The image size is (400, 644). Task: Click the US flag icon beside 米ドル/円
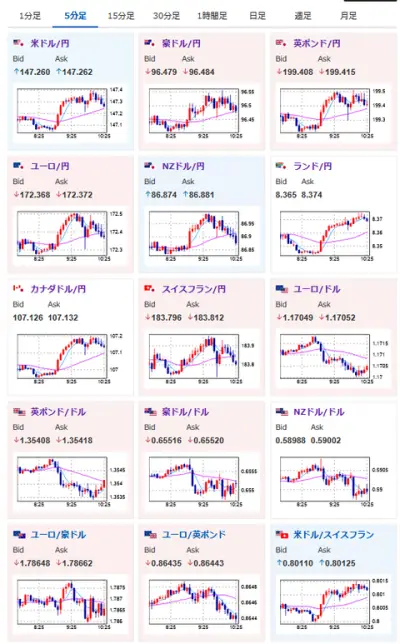coord(18,43)
